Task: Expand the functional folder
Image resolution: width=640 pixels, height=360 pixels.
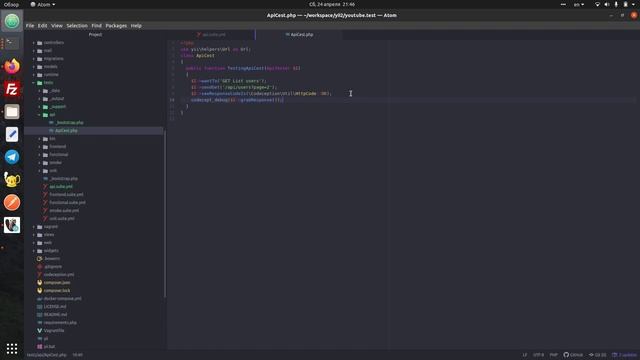Action: click(x=59, y=155)
